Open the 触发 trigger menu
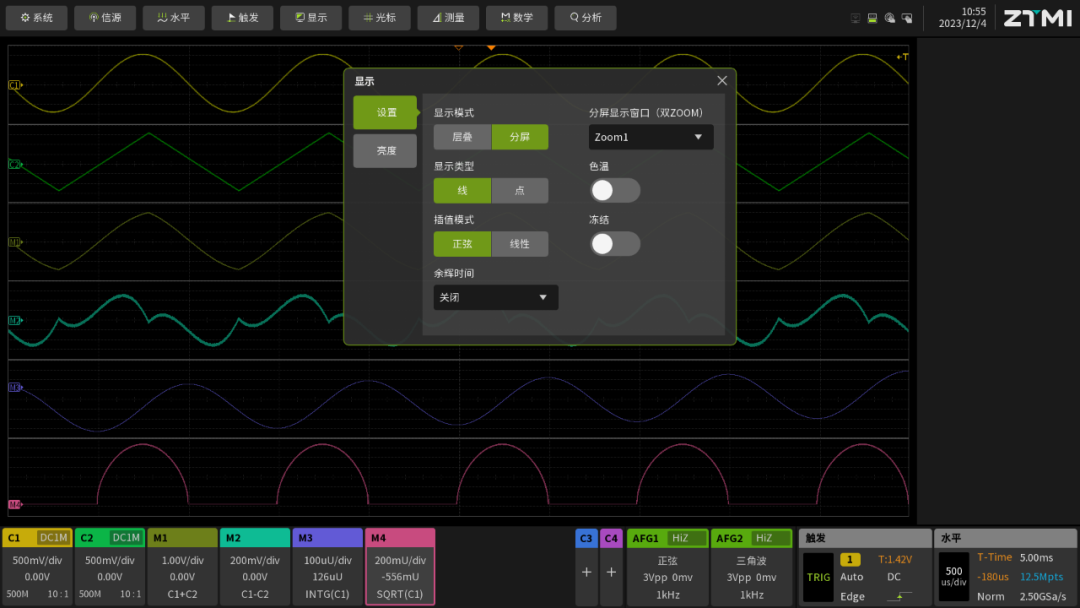Image resolution: width=1080 pixels, height=608 pixels. coord(242,18)
